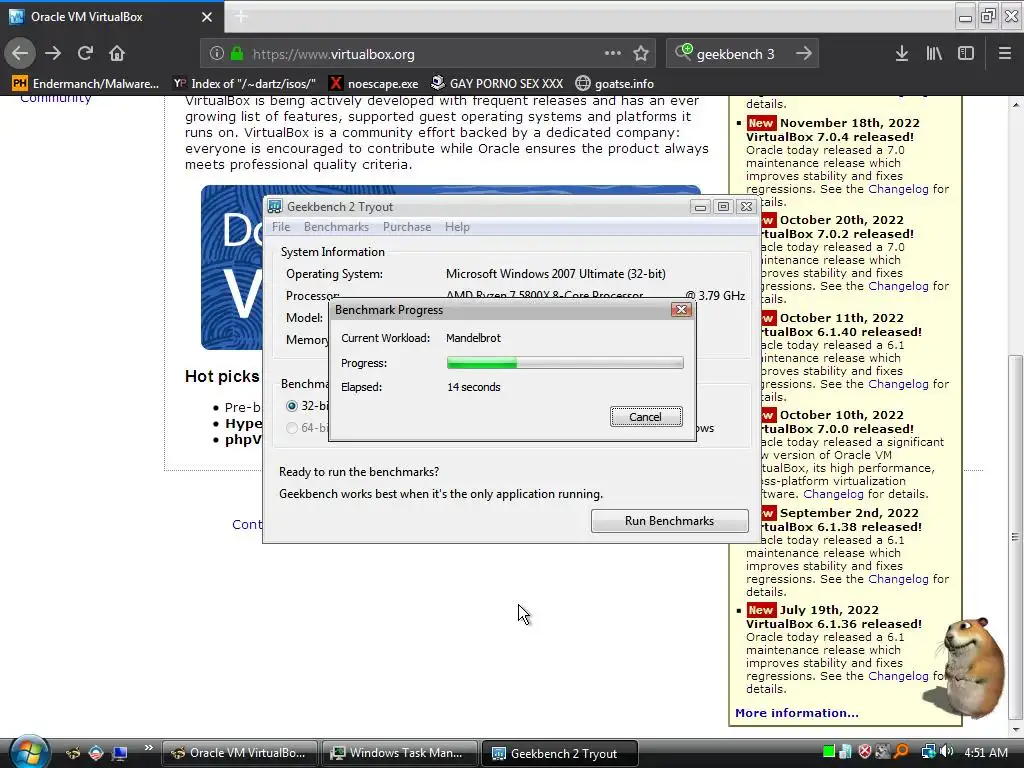
Task: Click the volume speaker tray icon
Action: tap(947, 752)
